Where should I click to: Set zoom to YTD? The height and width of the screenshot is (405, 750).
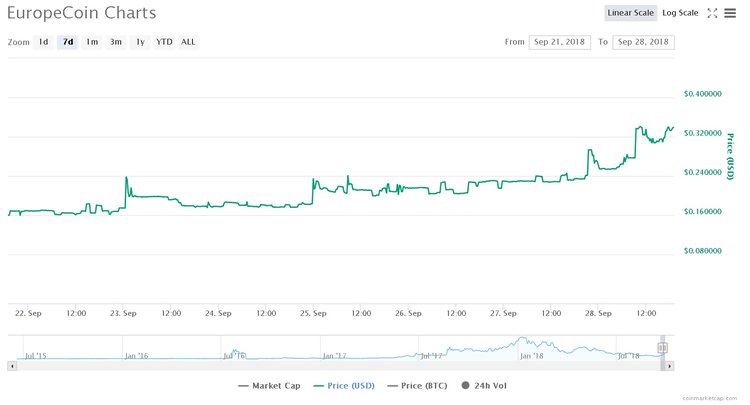click(164, 42)
